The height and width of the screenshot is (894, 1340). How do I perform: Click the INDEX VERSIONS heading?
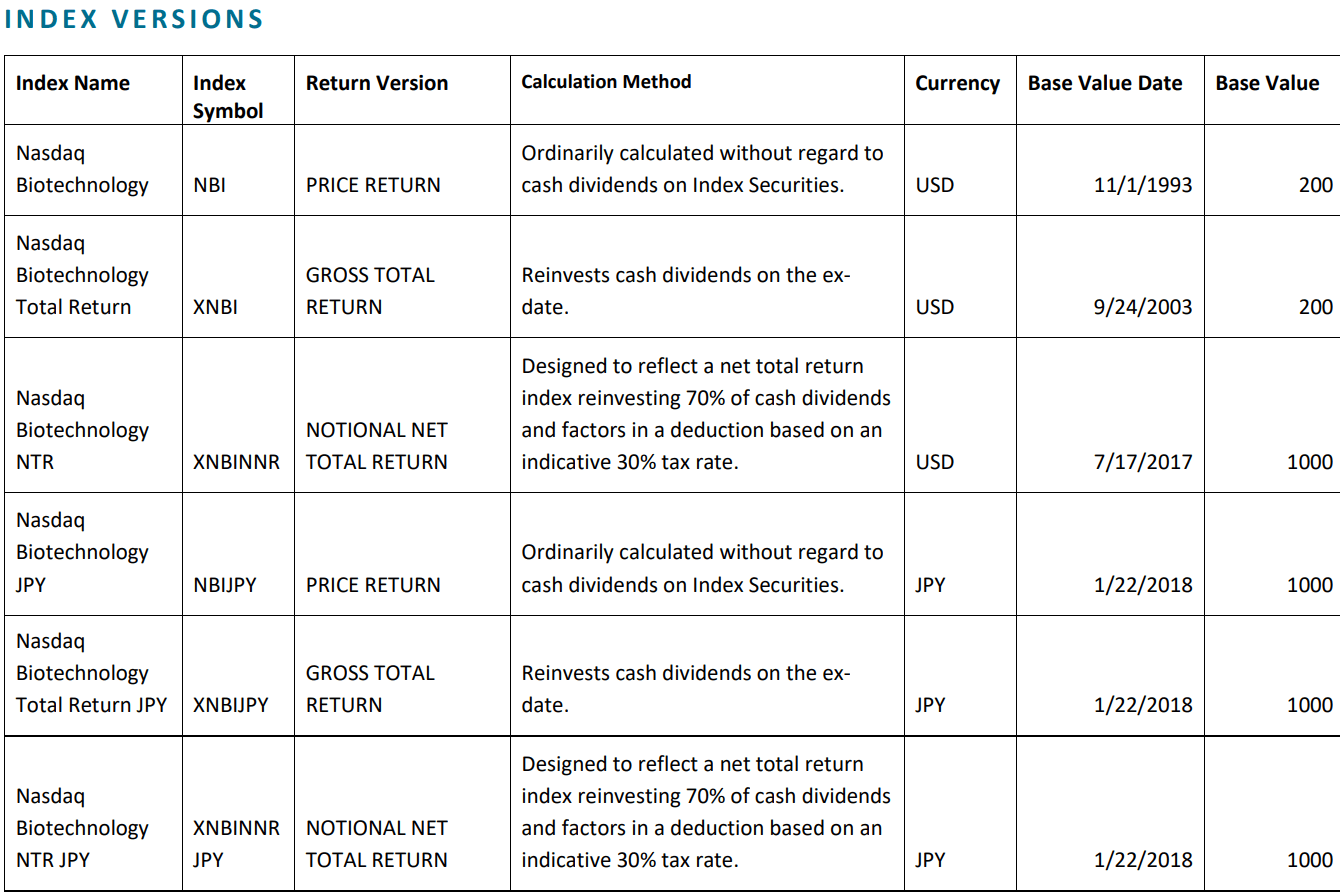[134, 19]
